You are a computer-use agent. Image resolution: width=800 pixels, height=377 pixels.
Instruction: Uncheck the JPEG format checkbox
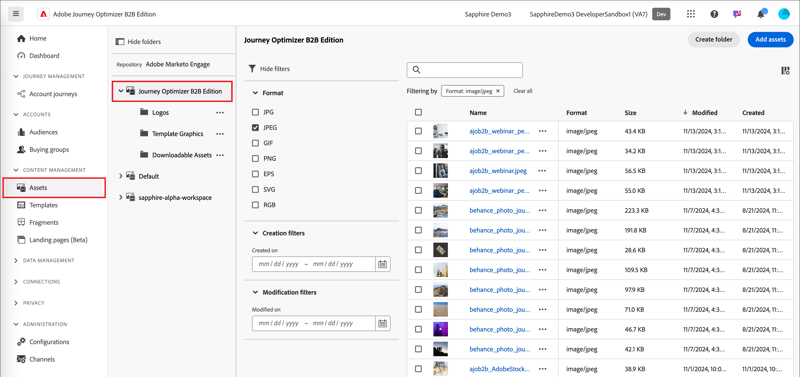tap(256, 128)
